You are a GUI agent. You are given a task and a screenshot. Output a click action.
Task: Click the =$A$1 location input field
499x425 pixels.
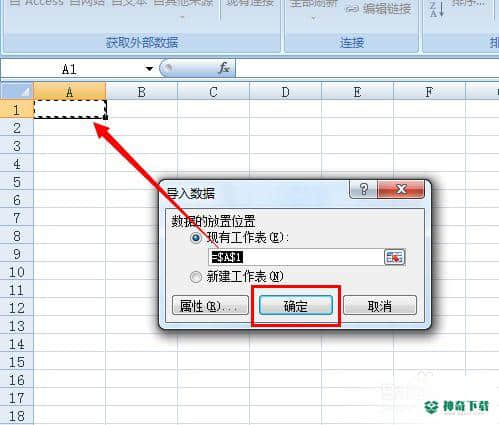[x=296, y=257]
